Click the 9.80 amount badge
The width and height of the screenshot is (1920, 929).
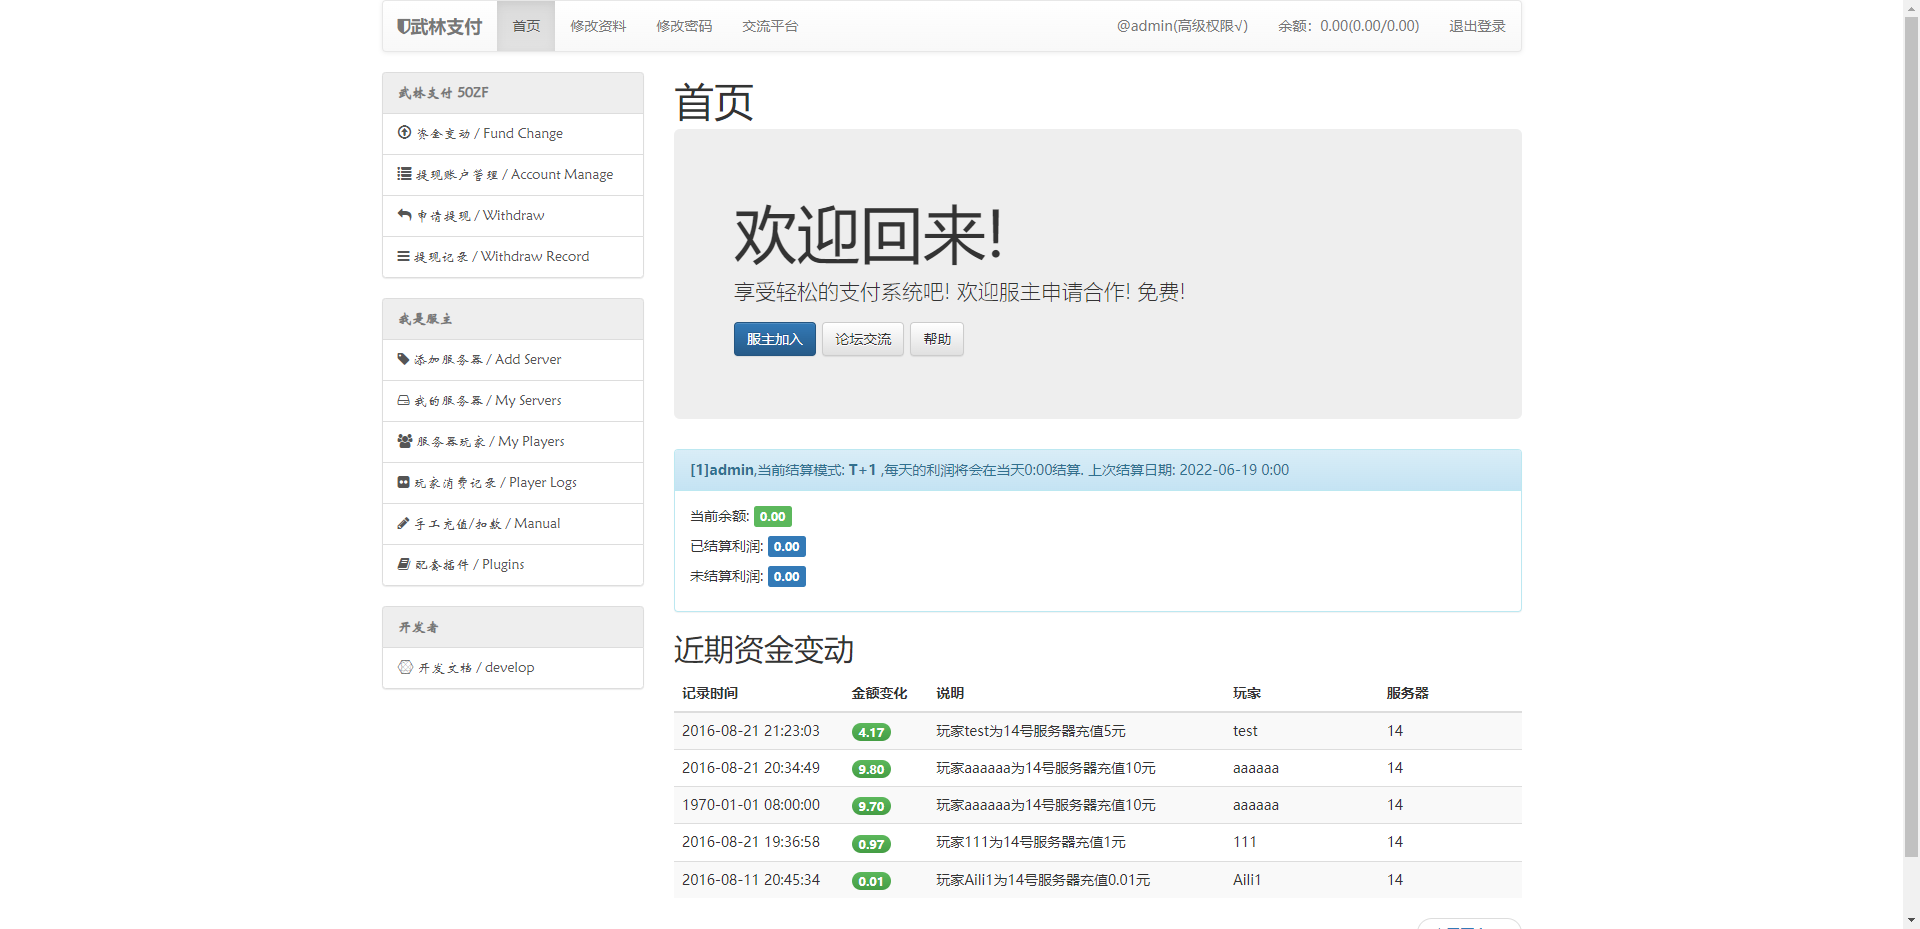pyautogui.click(x=871, y=769)
